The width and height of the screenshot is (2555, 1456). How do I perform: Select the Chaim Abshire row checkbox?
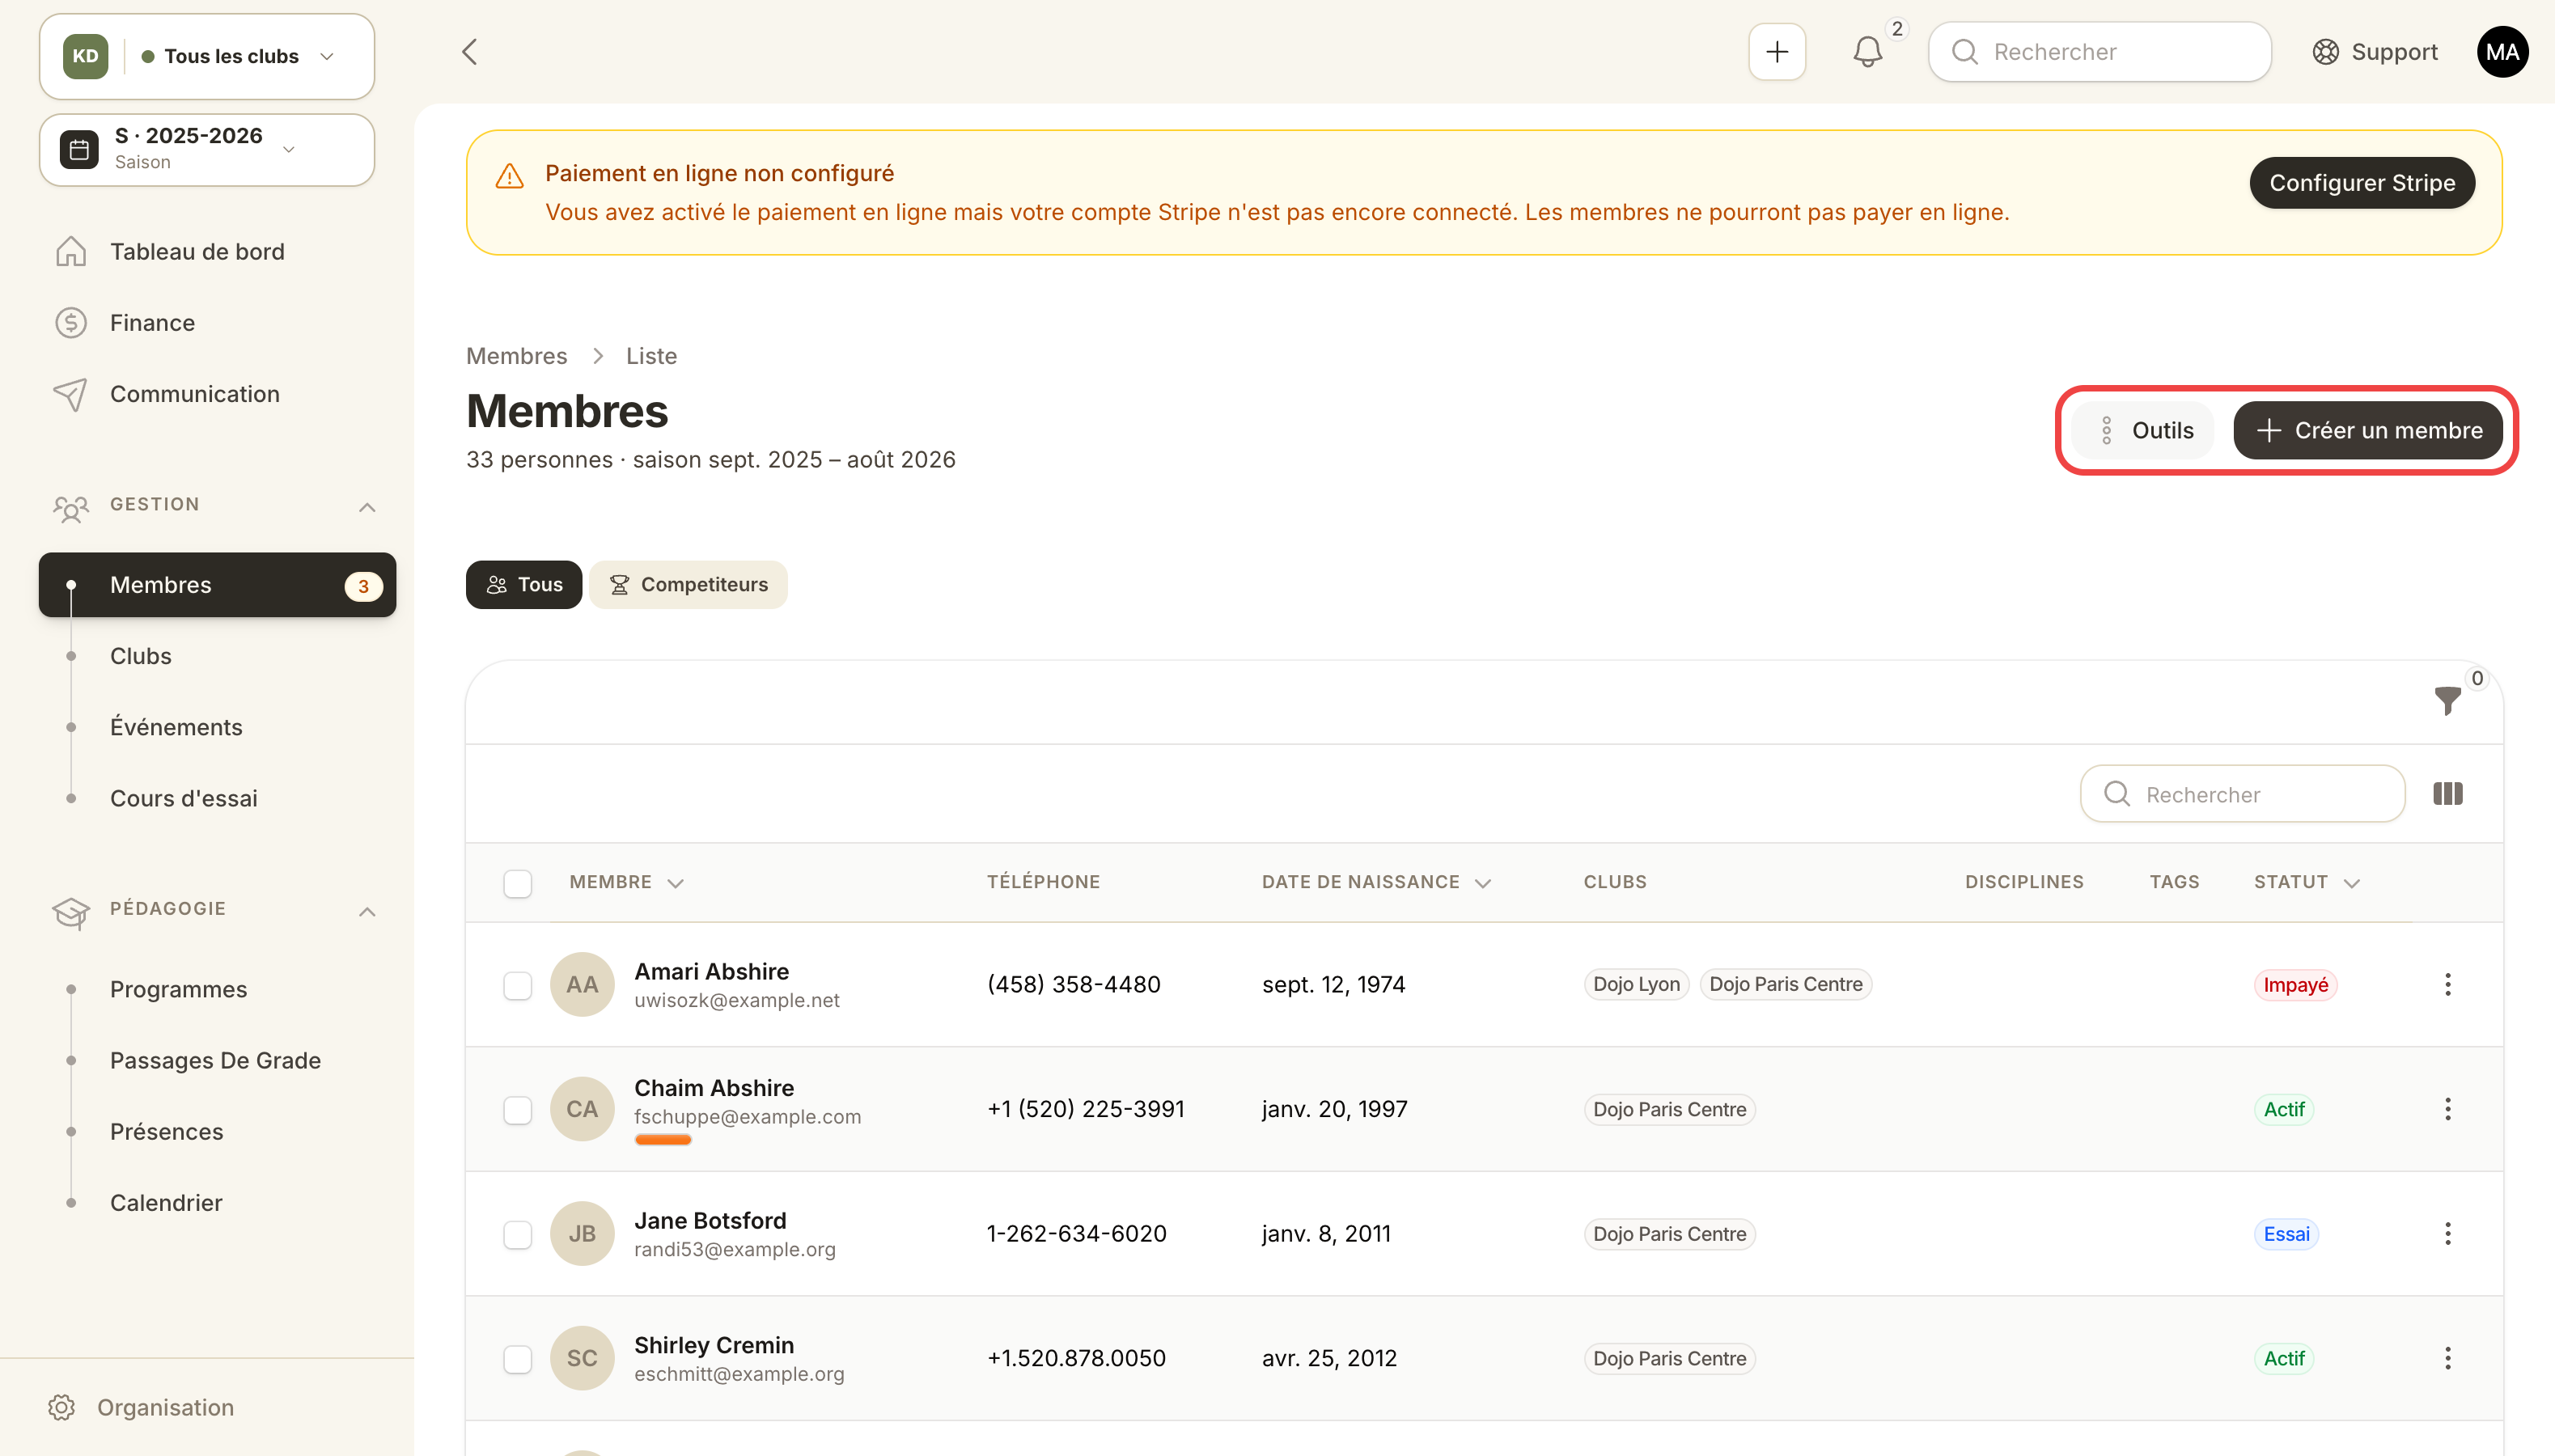point(517,1110)
